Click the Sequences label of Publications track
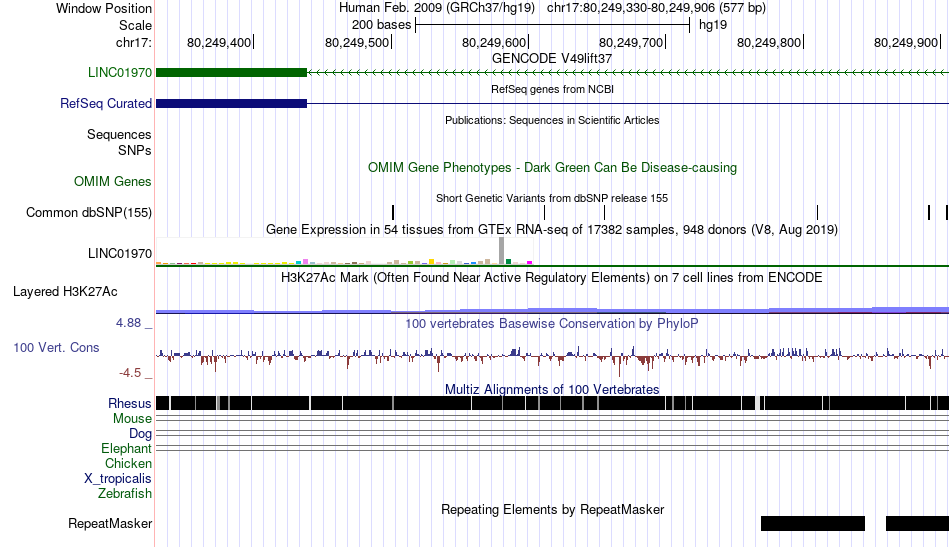 [x=119, y=134]
